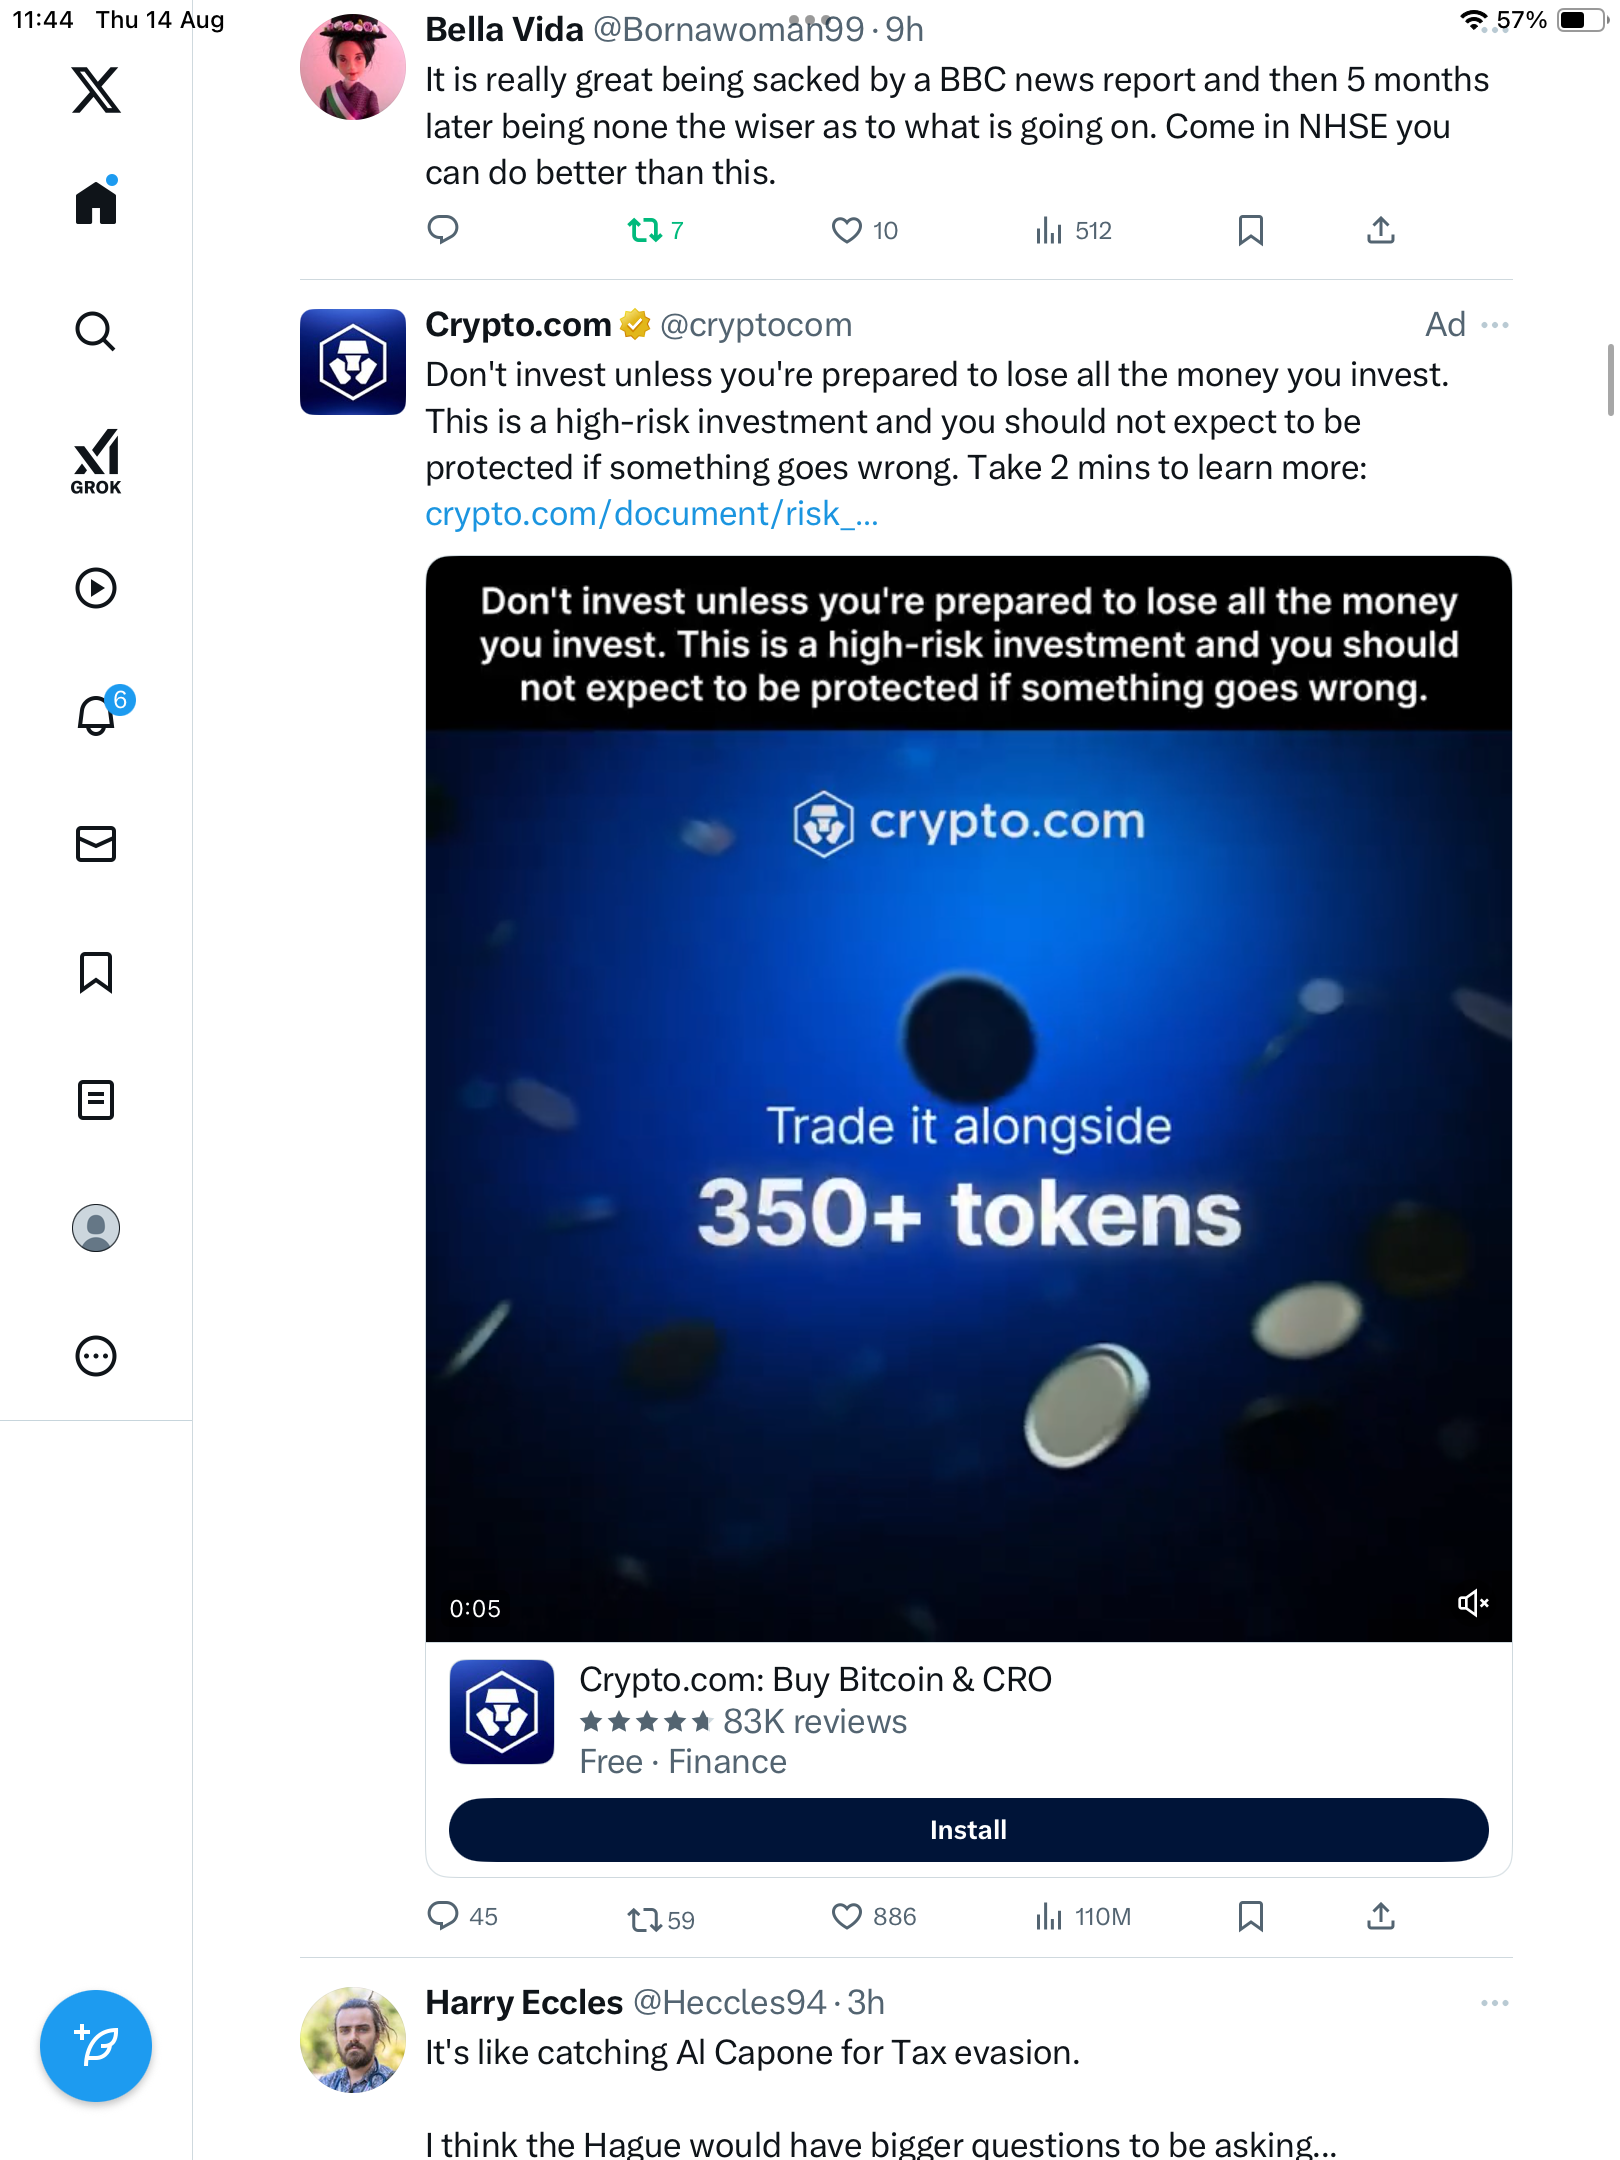Open Grok from the sidebar
The image size is (1620, 2160).
(96, 461)
